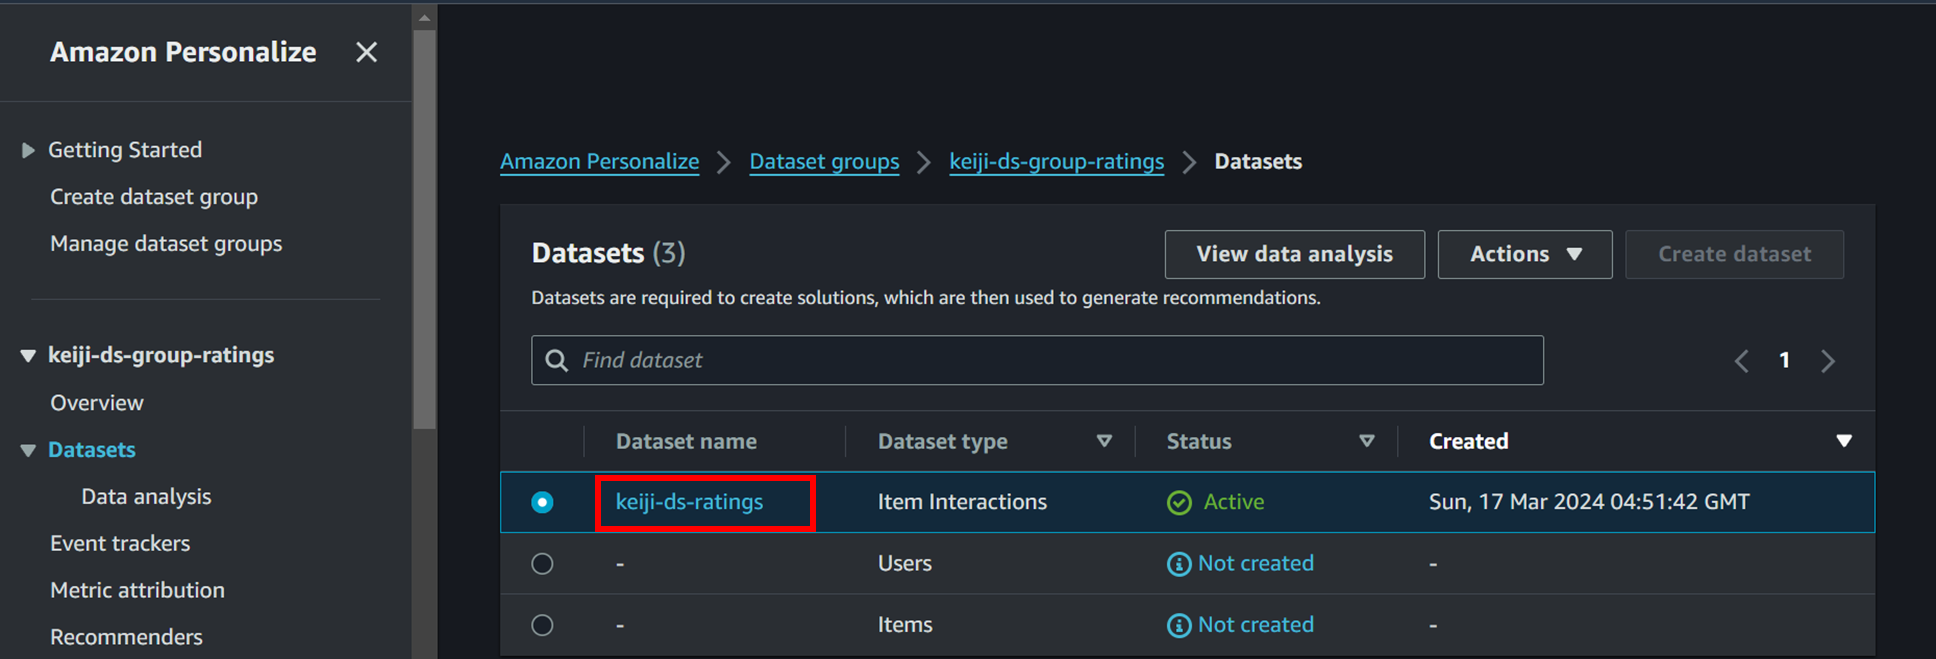Viewport: 1936px width, 659px height.
Task: Open Event trackers in sidebar
Action: (x=120, y=543)
